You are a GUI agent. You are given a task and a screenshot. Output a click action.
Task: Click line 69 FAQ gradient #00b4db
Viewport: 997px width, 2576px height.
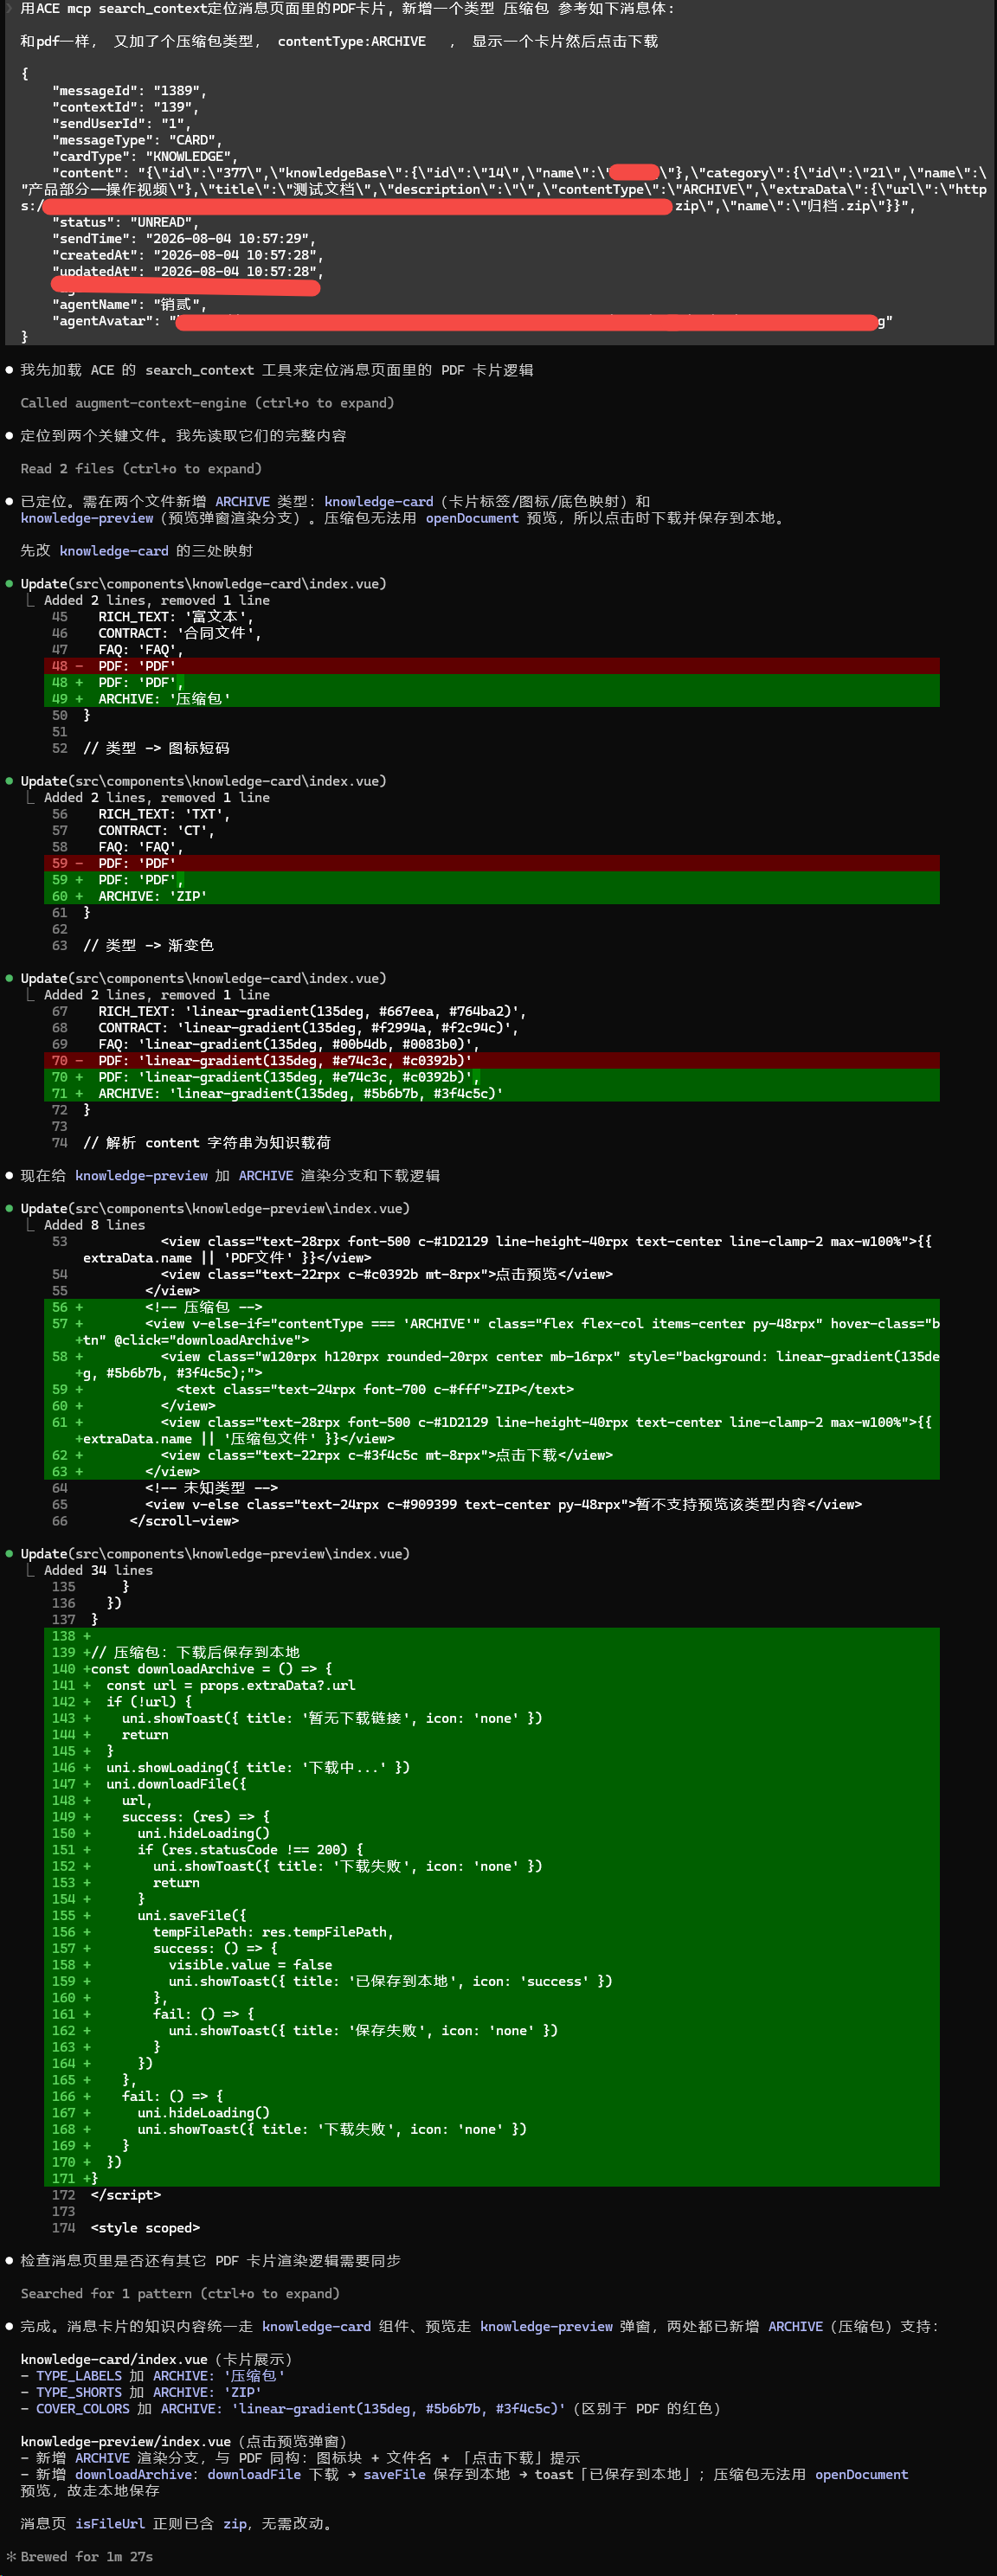(x=289, y=1044)
